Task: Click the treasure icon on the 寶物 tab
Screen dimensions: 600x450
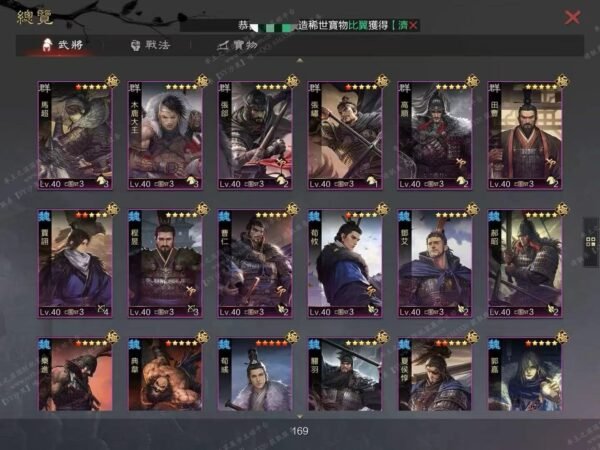Action: tap(223, 46)
